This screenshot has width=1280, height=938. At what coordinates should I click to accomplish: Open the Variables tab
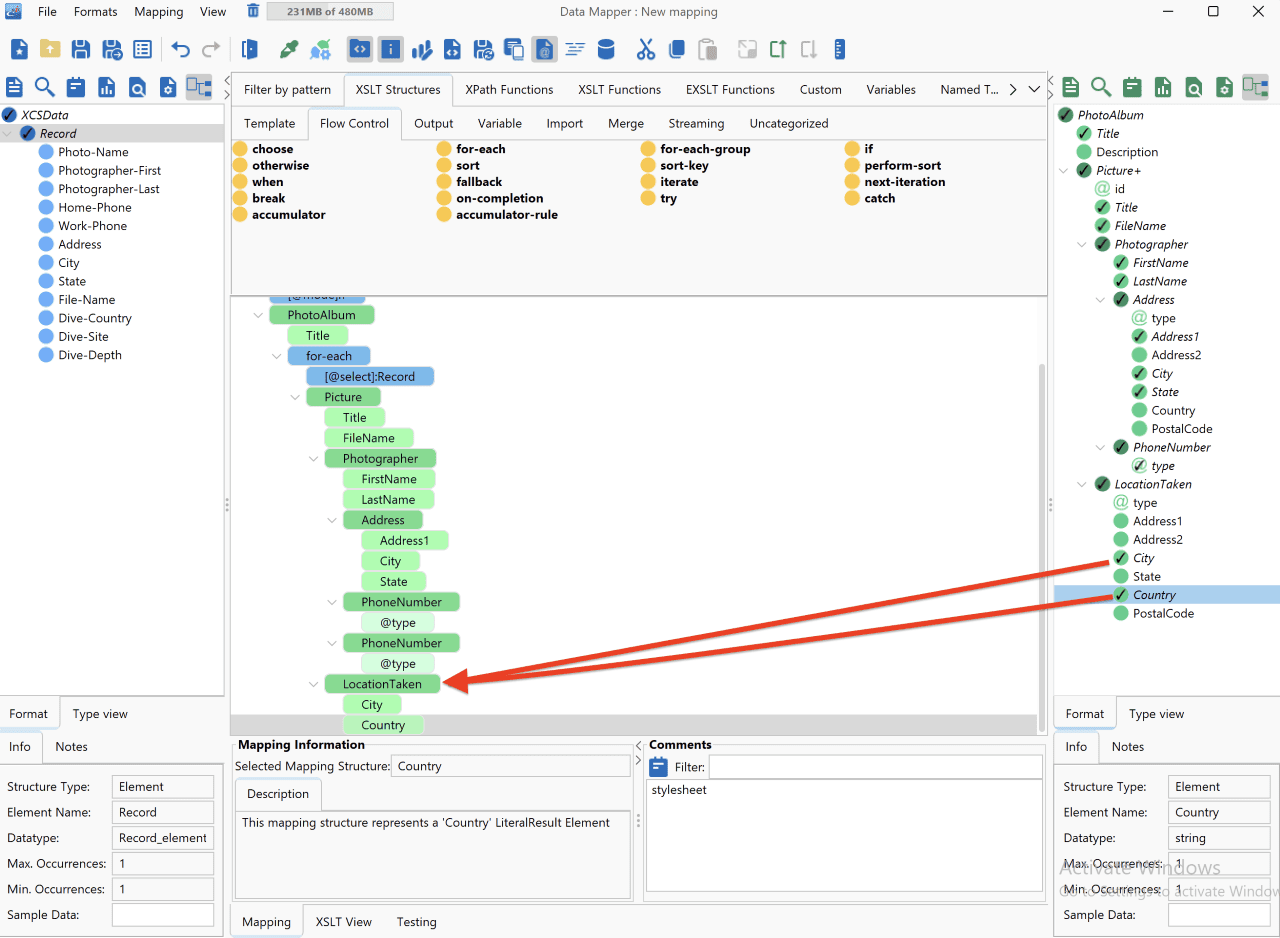pyautogui.click(x=891, y=89)
